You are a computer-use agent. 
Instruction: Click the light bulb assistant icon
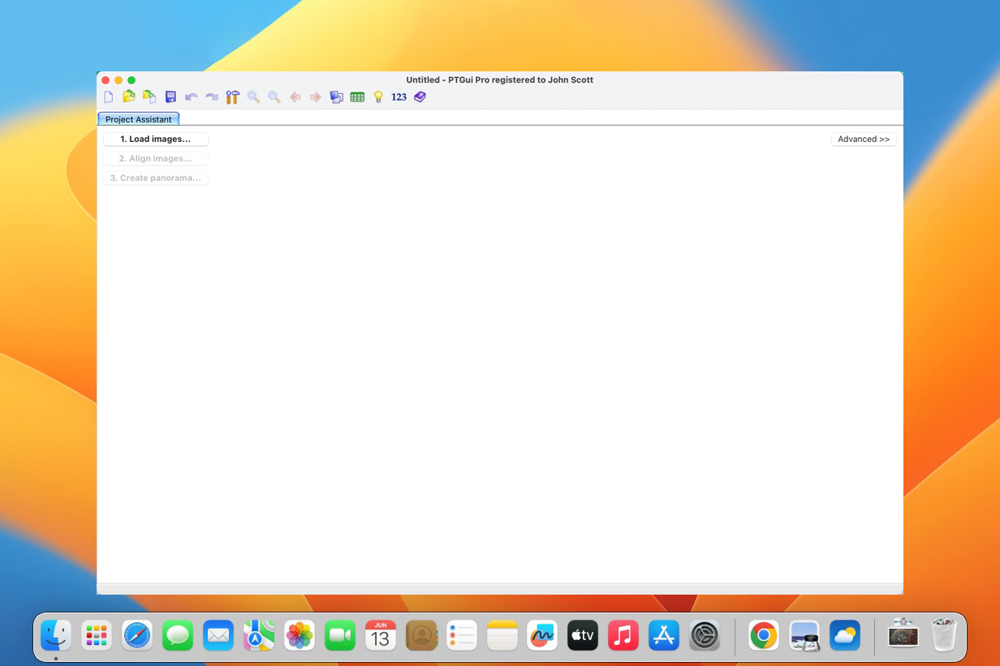378,97
